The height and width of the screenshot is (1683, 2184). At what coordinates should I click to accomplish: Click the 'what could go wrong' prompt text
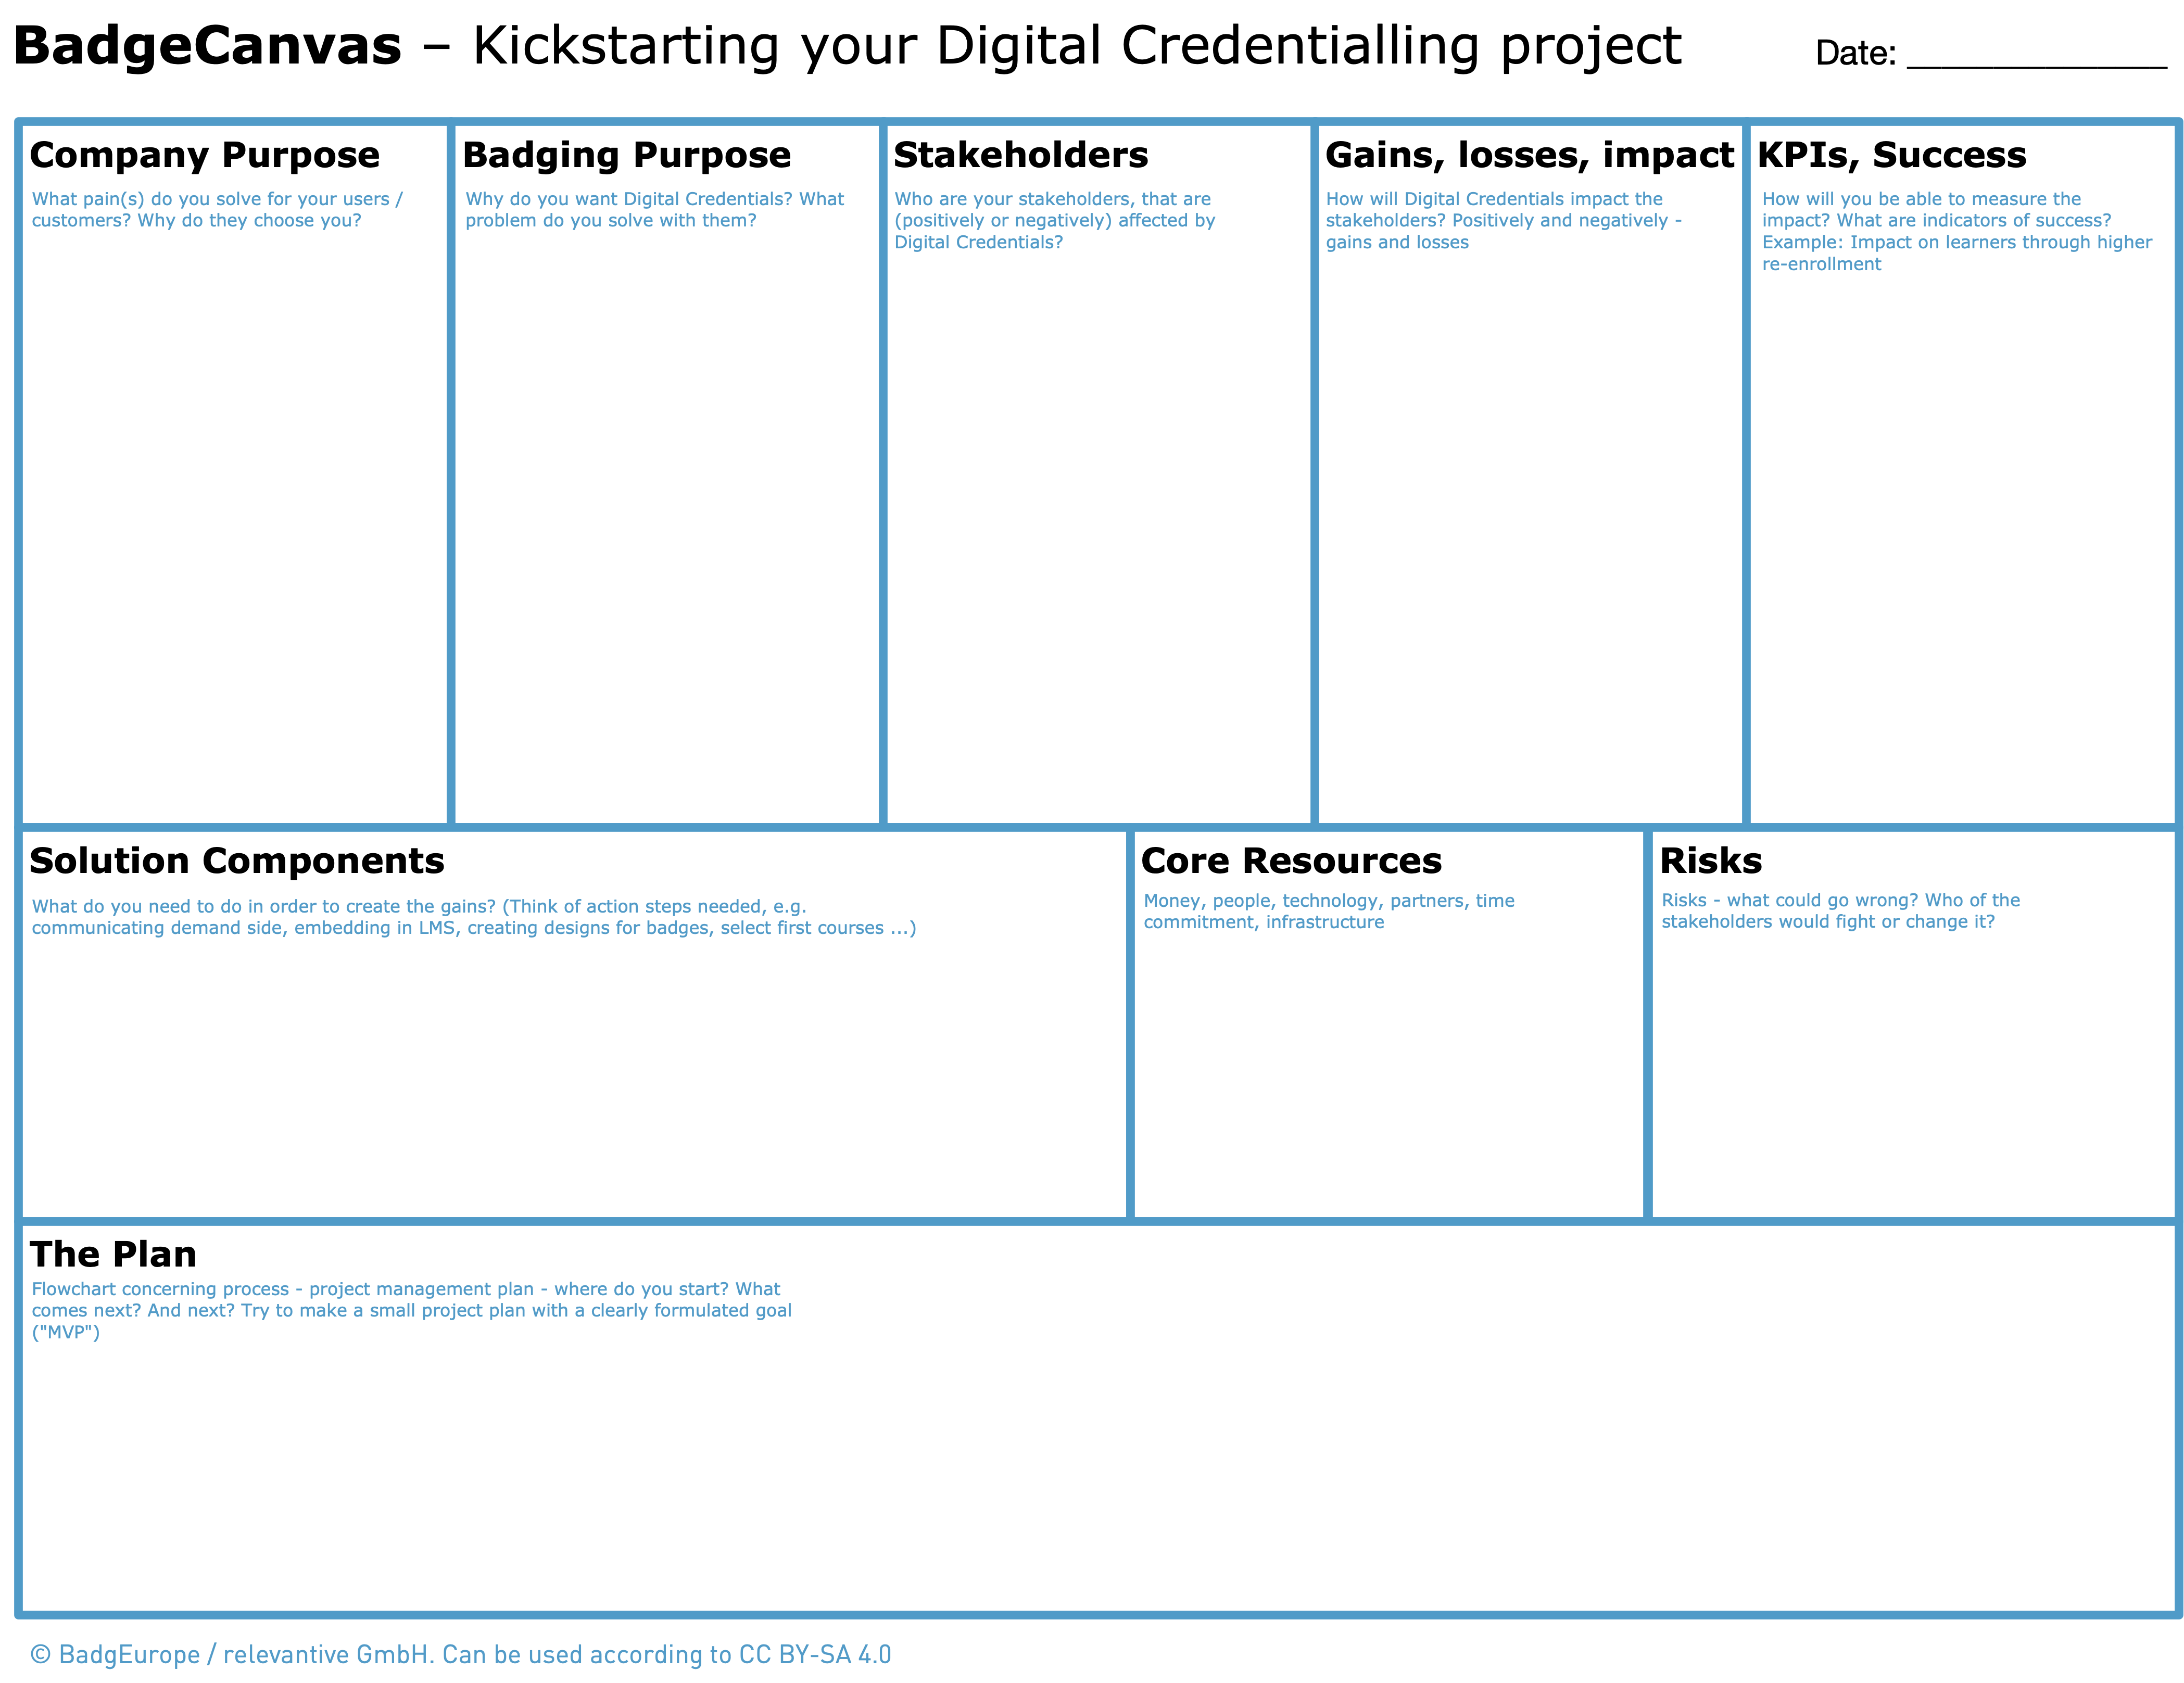(1840, 911)
